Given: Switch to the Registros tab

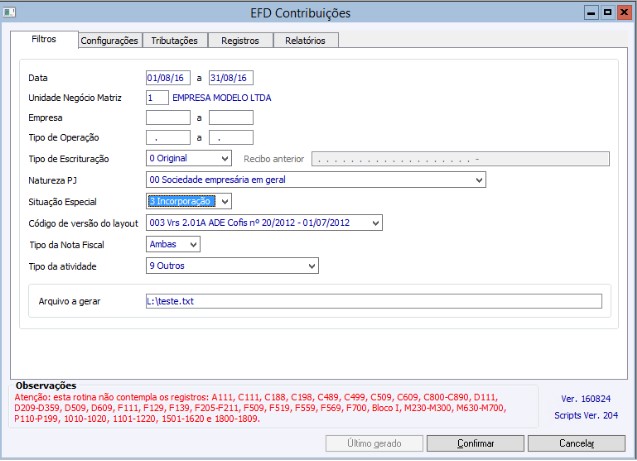Looking at the screenshot, I should tap(240, 41).
